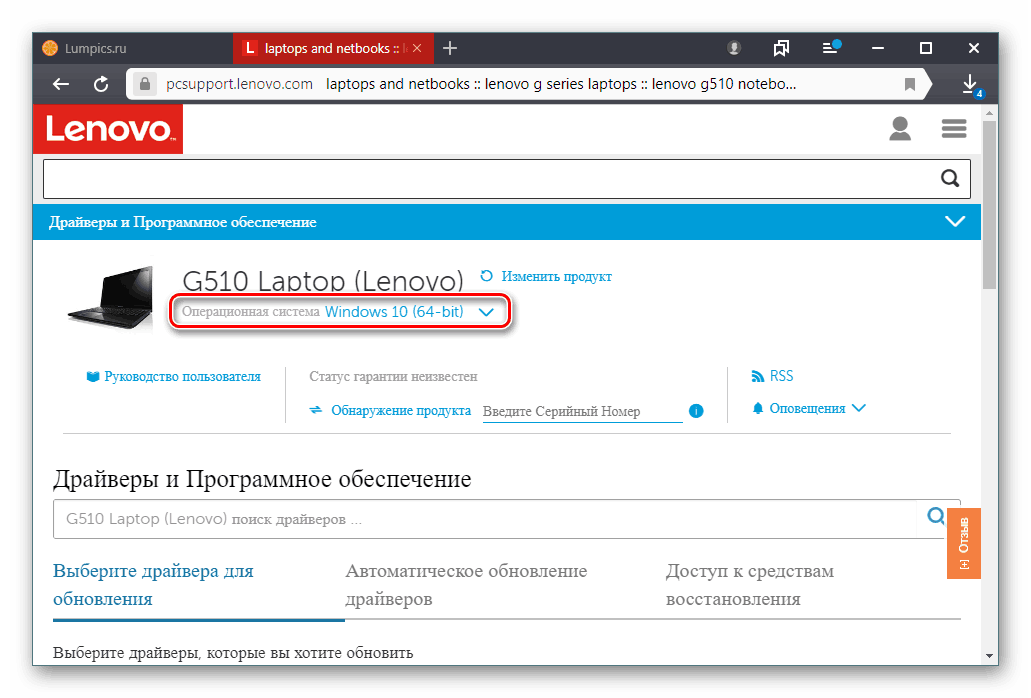Click the Lenovo logo
Screen dimensions: 1031x698
[108, 129]
